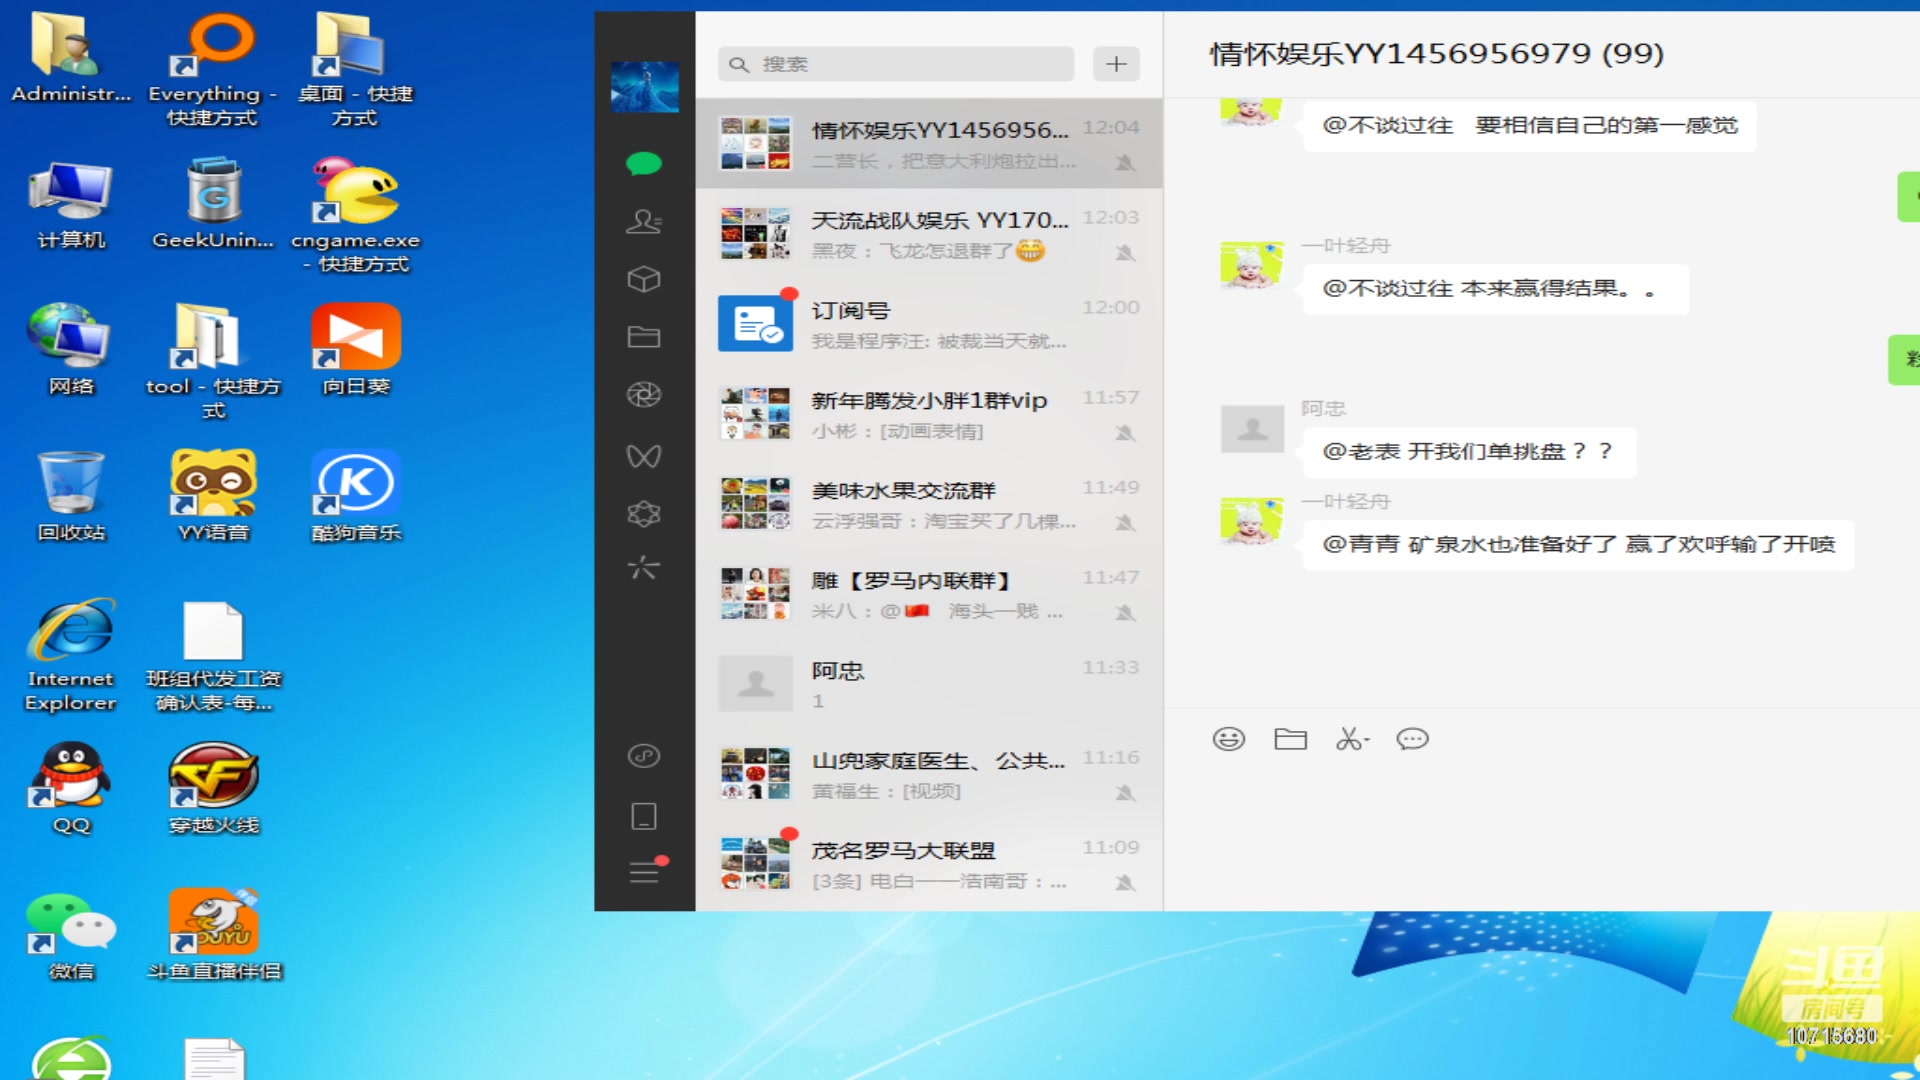Viewport: 1920px width, 1080px height.
Task: Switch to the Chats tab with green bubble
Action: pos(644,163)
